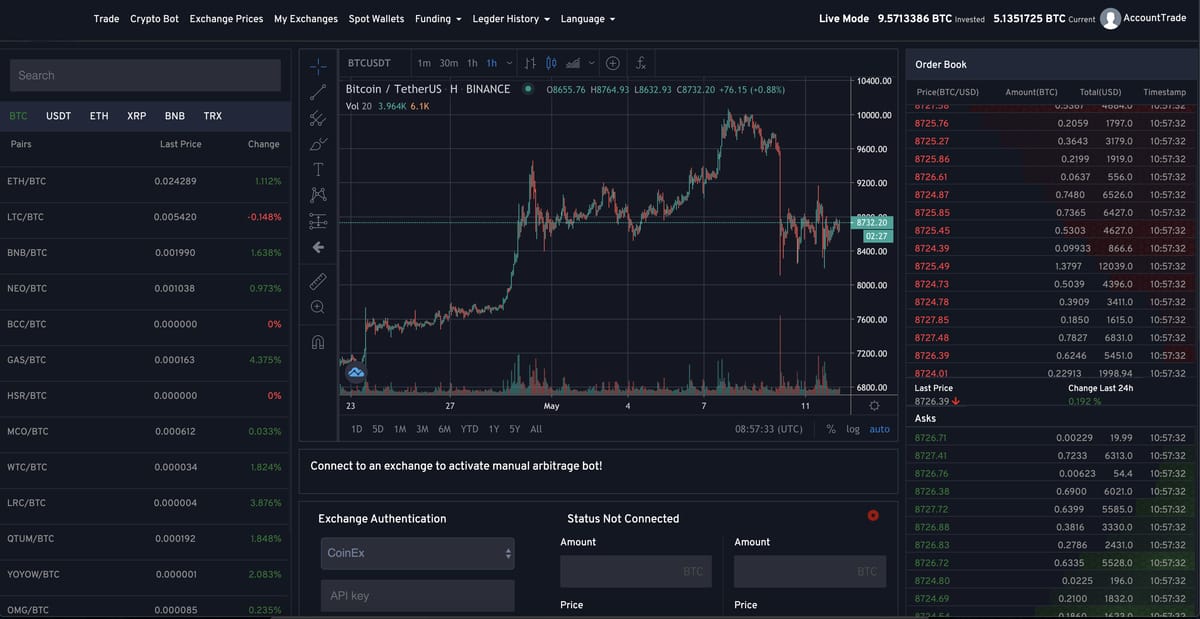This screenshot has height=619, width=1200.
Task: Enable the magnet snap mode
Action: coord(318,343)
